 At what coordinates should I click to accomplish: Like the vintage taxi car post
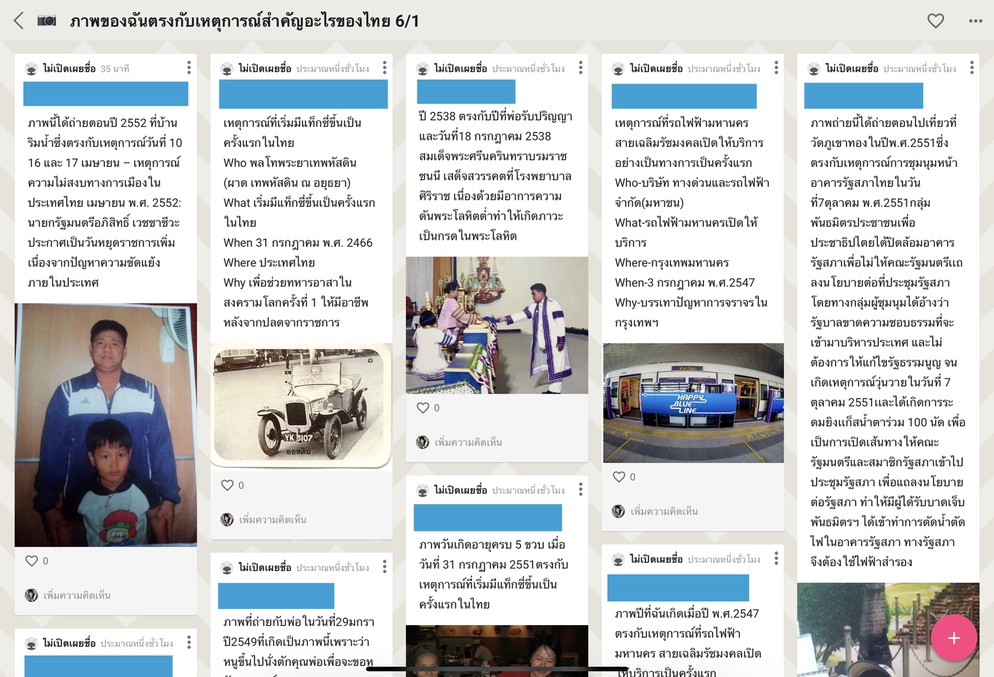click(x=228, y=486)
